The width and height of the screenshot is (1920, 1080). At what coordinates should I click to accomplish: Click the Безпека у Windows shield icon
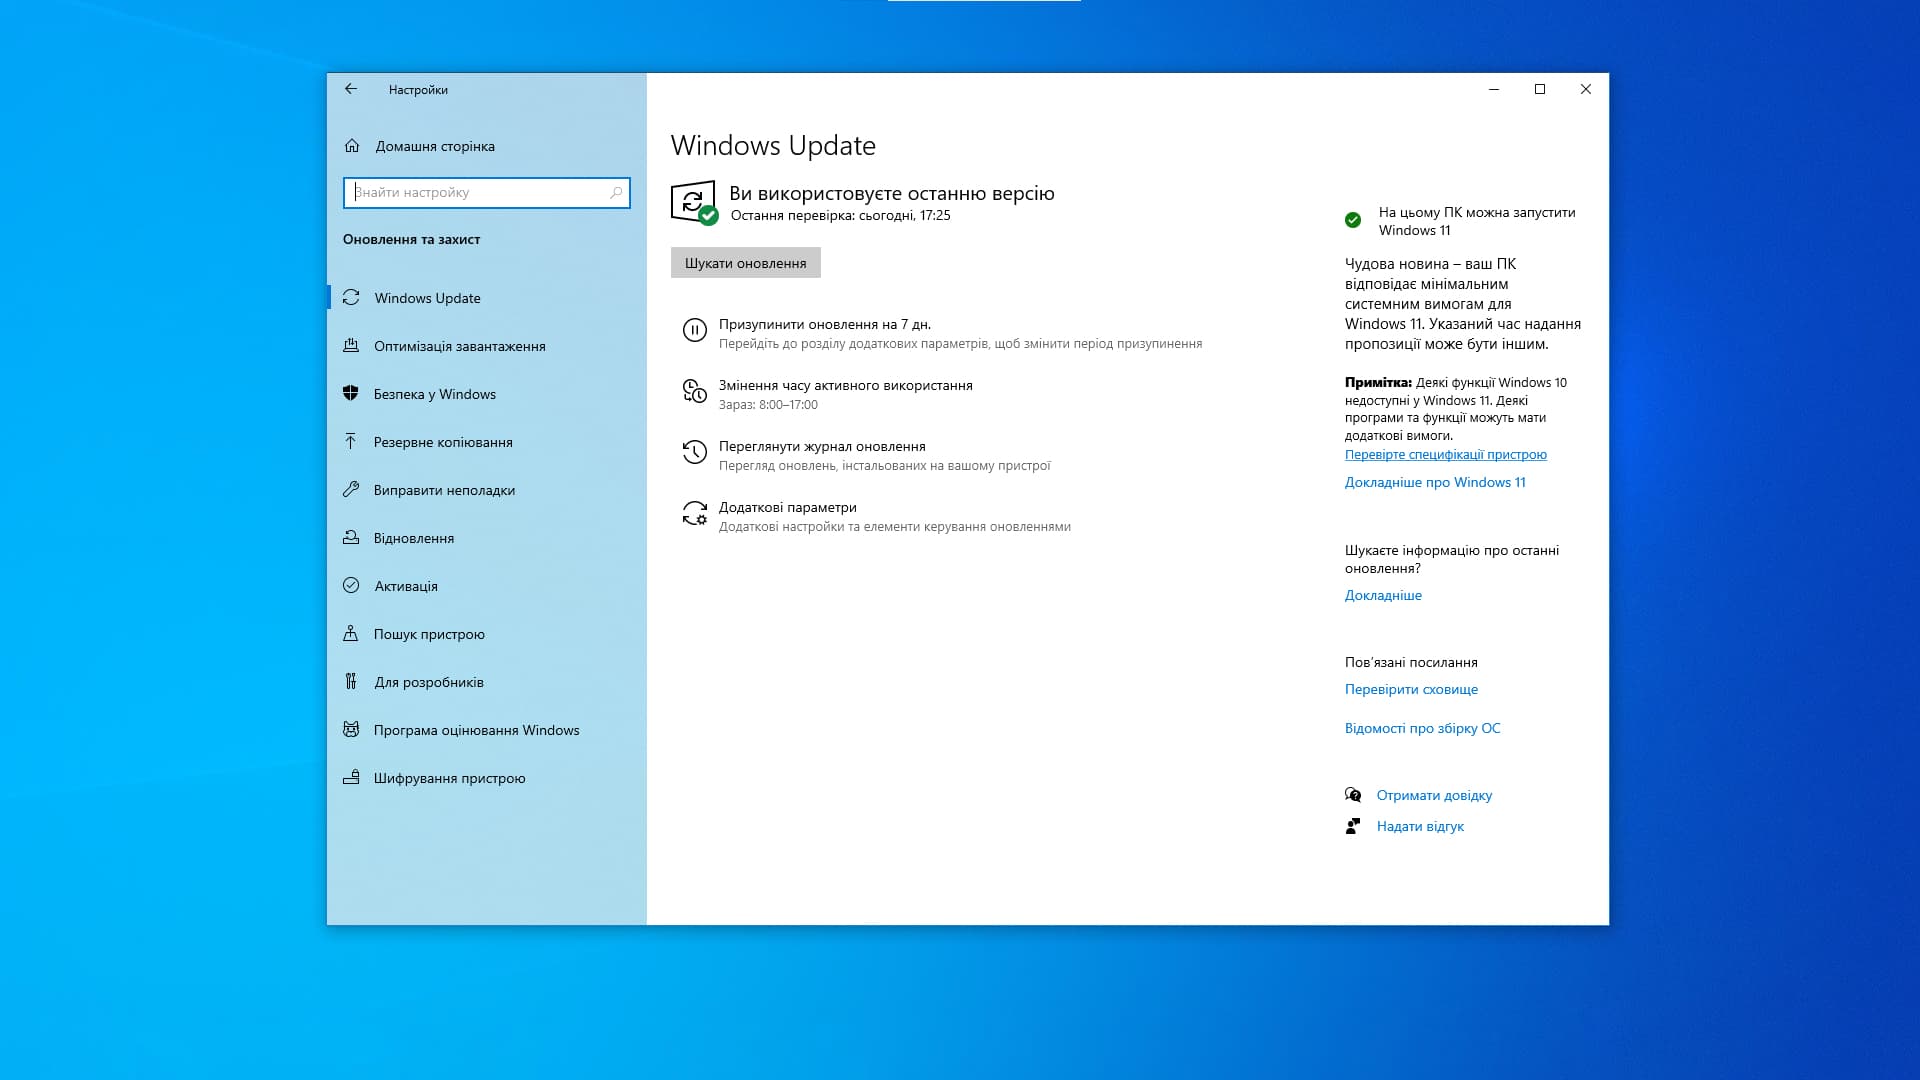coord(351,394)
